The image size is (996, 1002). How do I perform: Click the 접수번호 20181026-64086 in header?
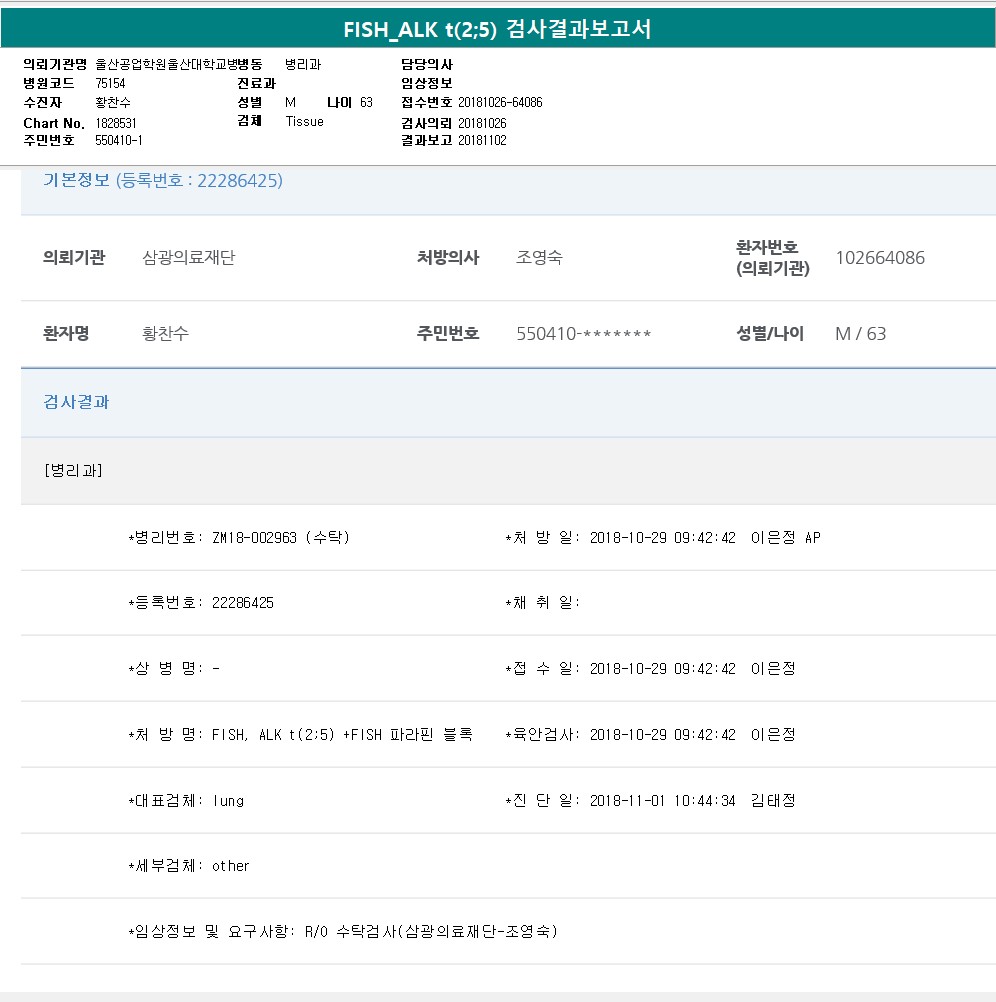point(500,103)
